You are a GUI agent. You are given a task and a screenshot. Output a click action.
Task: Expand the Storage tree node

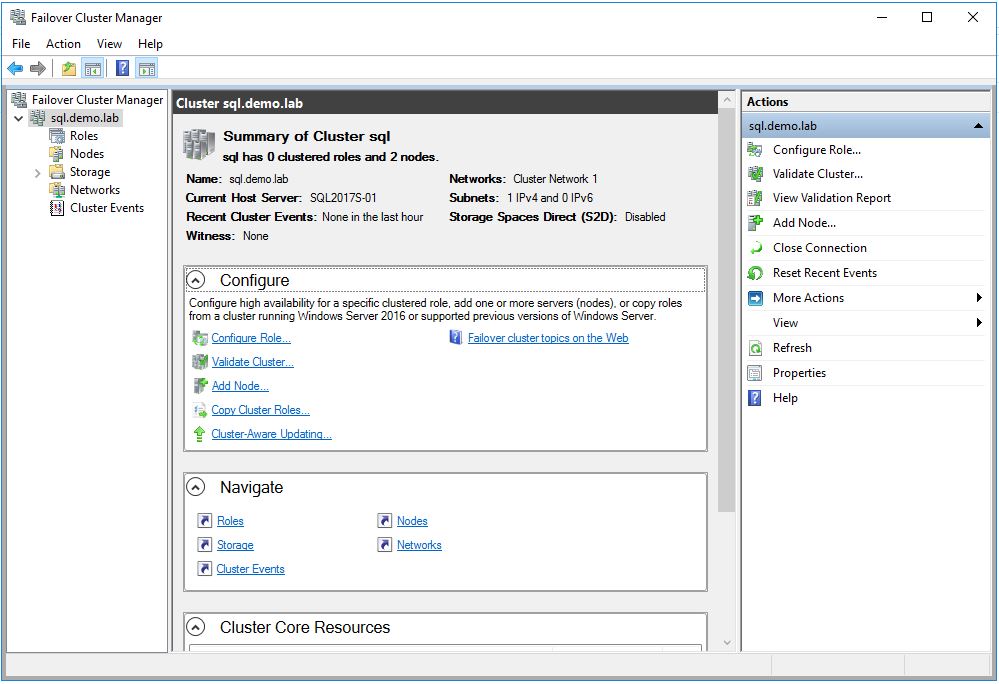click(x=38, y=173)
